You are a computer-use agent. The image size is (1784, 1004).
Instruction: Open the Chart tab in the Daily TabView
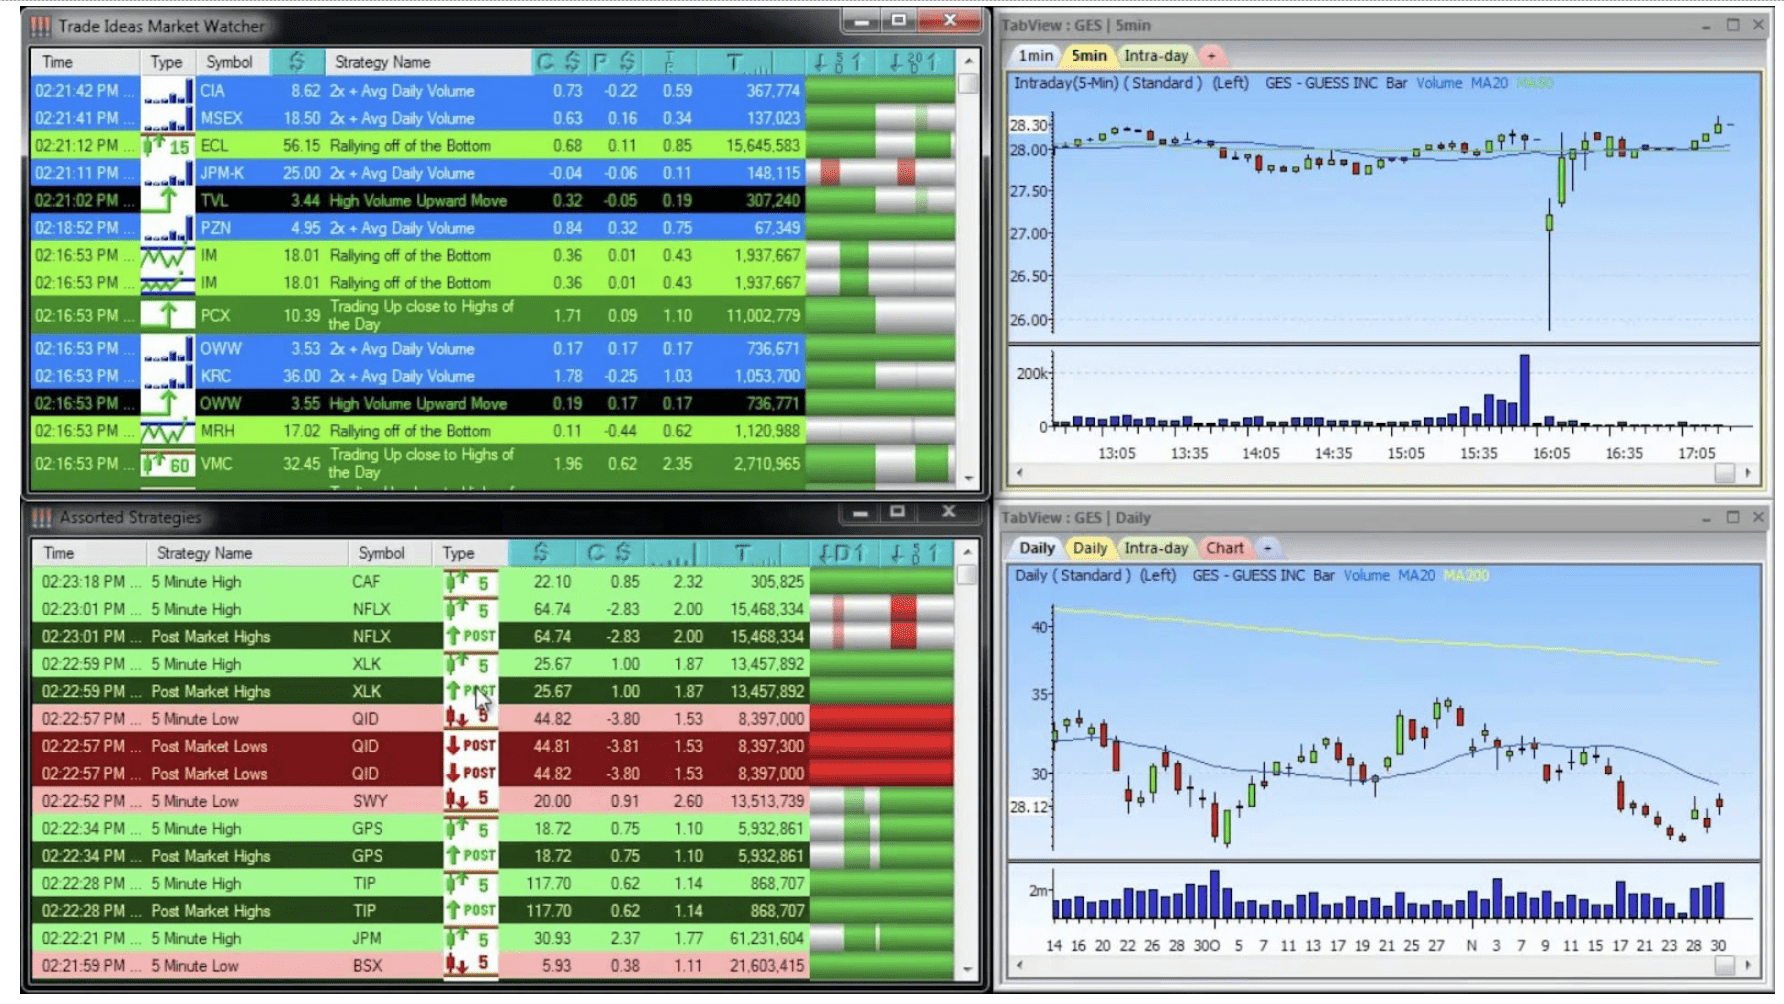click(x=1225, y=548)
